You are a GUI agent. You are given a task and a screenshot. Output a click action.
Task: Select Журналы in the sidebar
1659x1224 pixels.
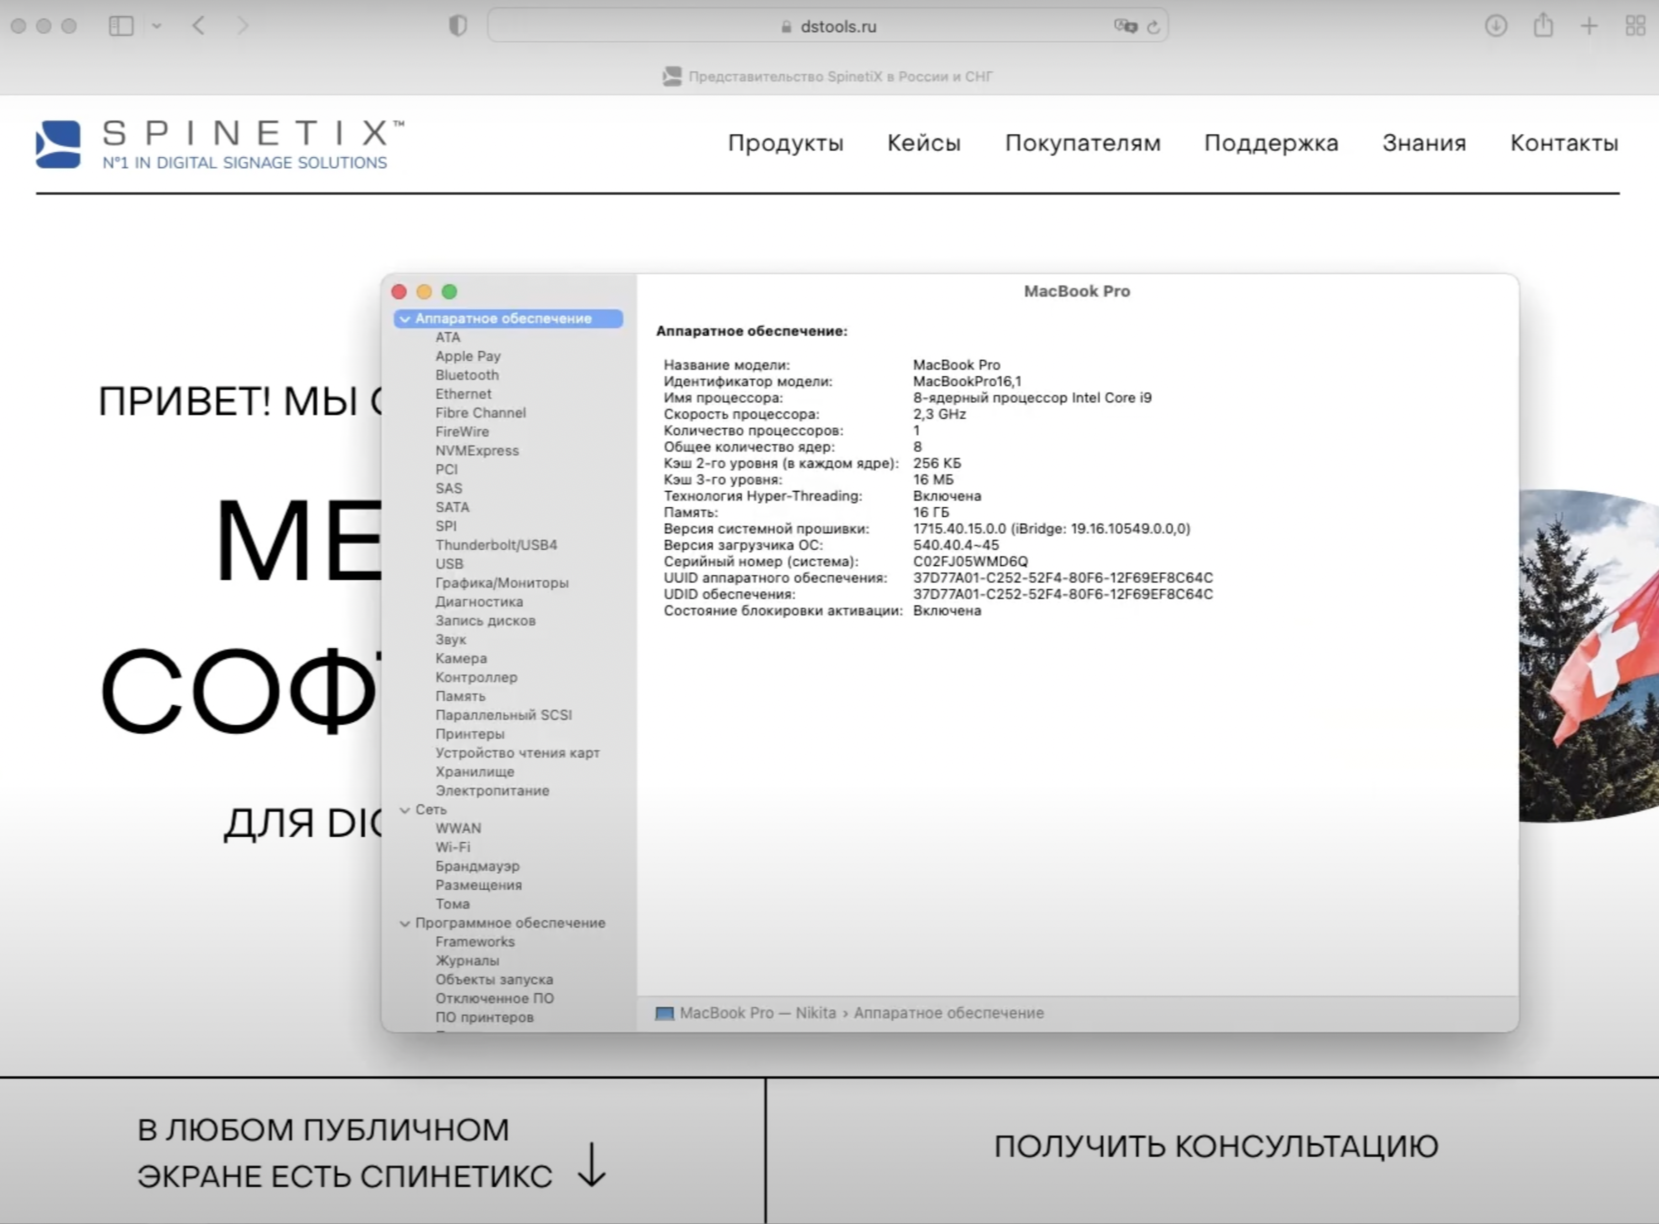click(467, 961)
